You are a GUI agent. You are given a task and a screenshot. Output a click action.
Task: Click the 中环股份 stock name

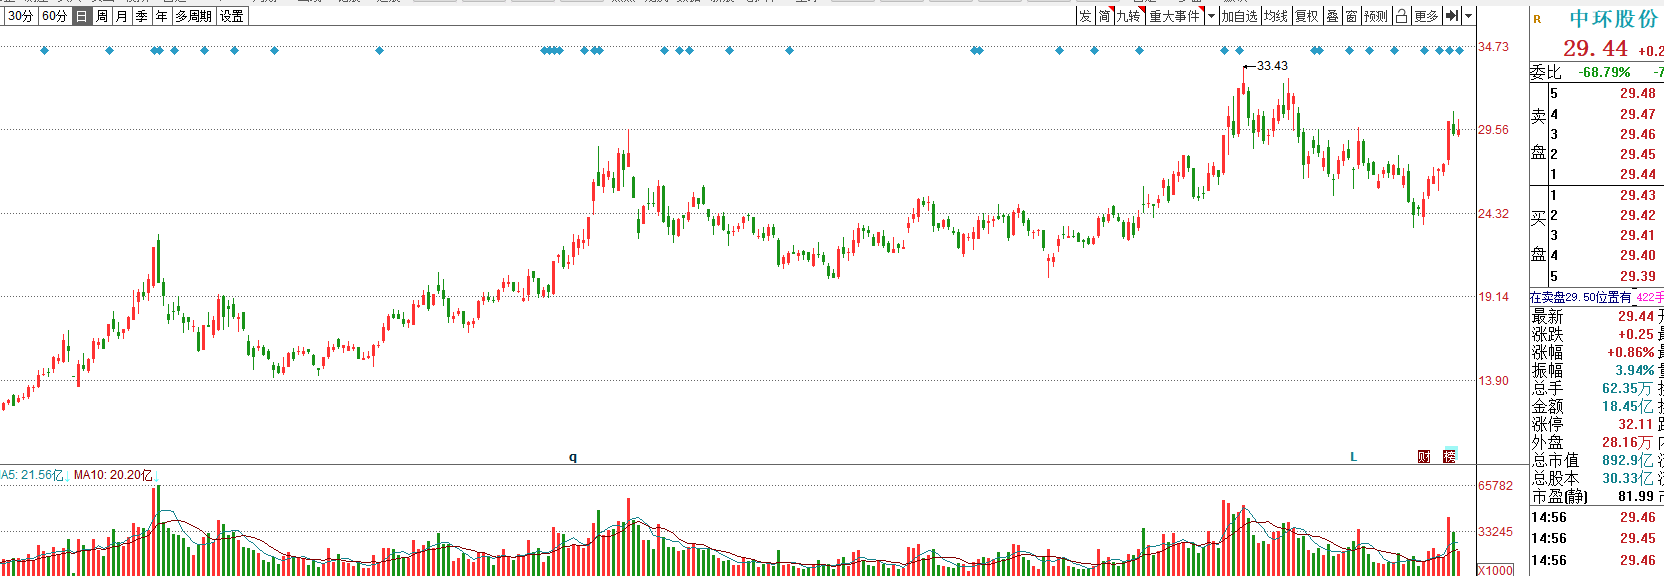click(x=1613, y=19)
